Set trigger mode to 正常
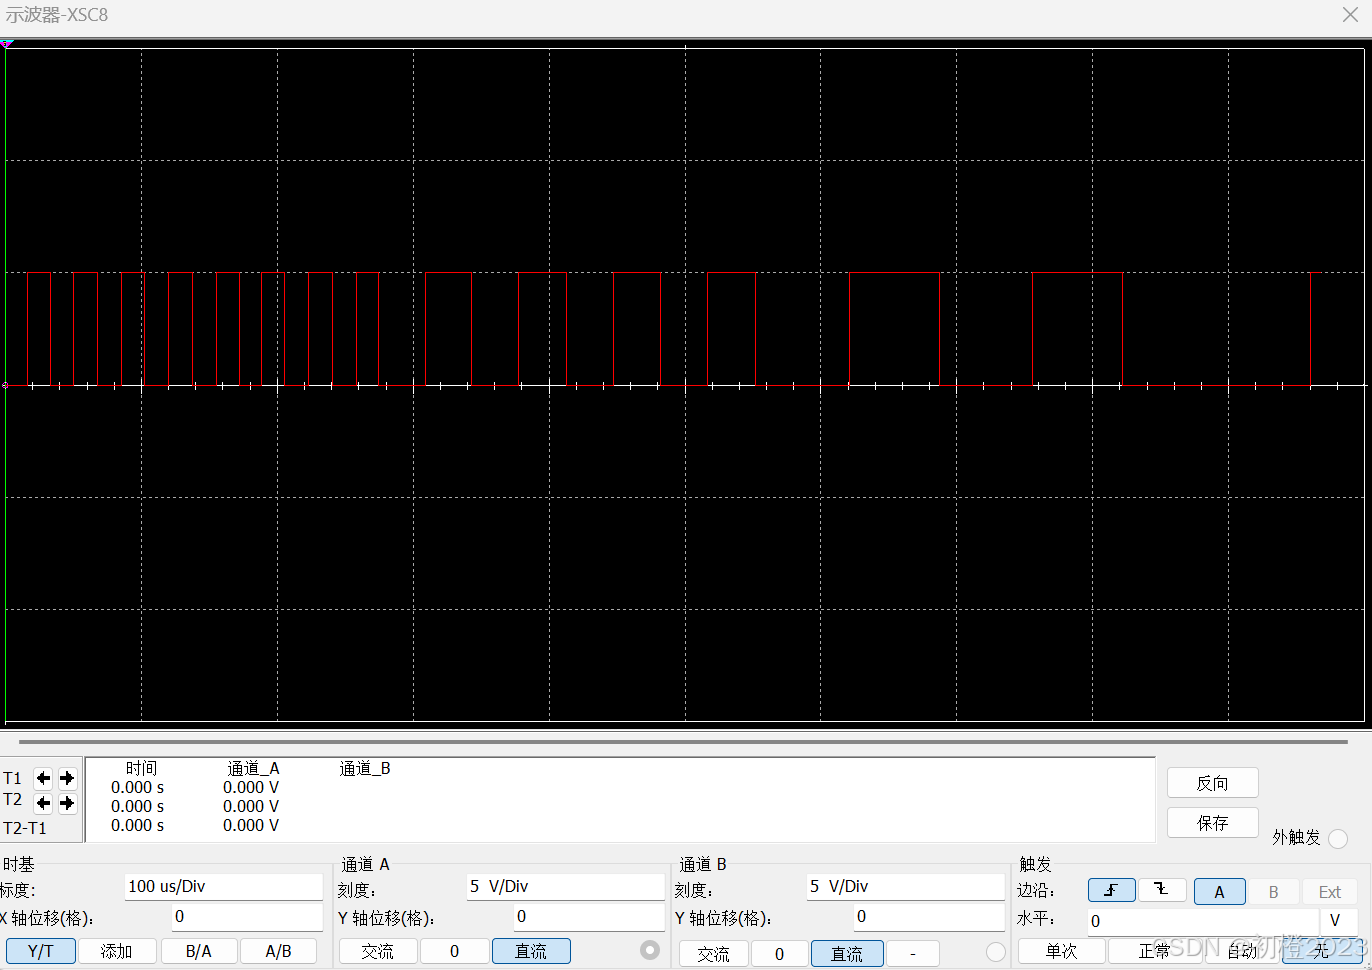 (x=1153, y=951)
